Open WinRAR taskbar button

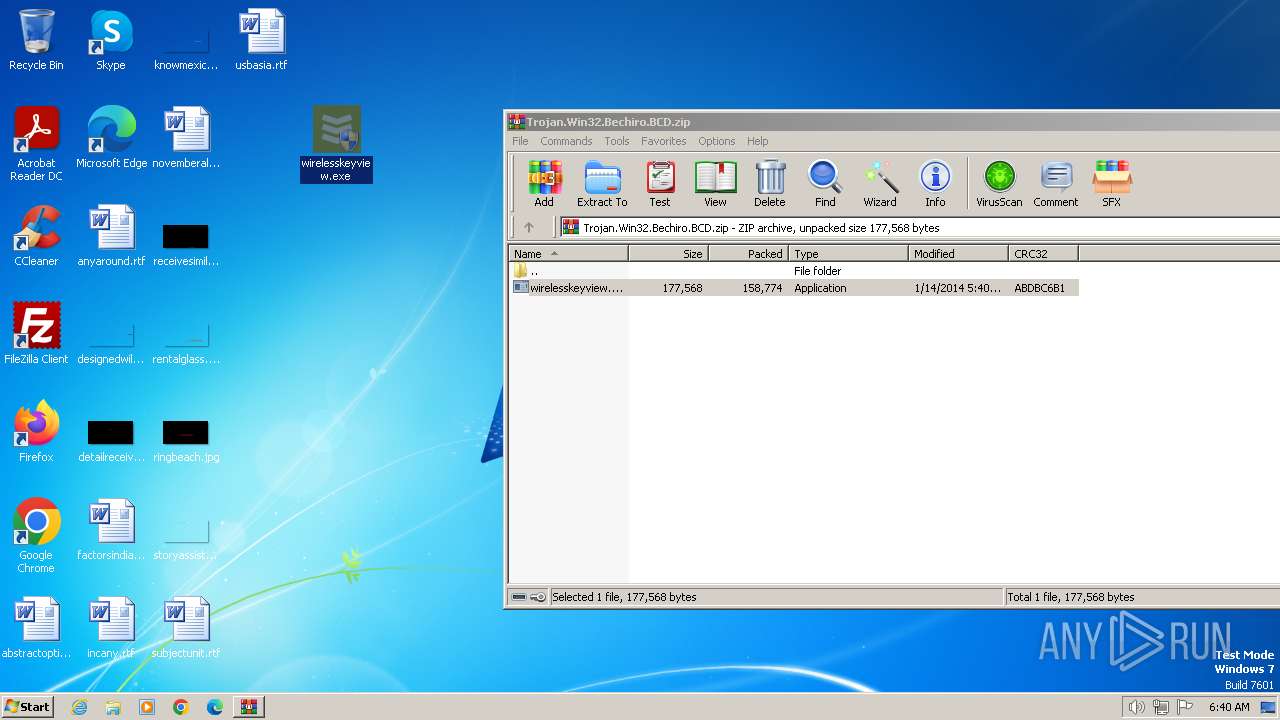click(x=248, y=707)
